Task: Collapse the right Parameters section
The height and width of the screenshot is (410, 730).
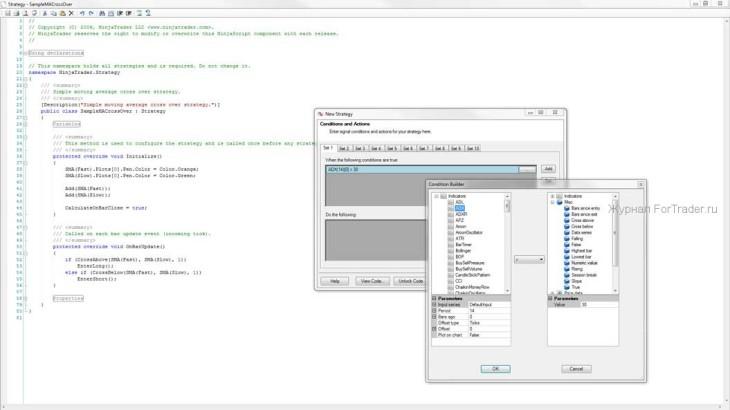Action: [550, 298]
